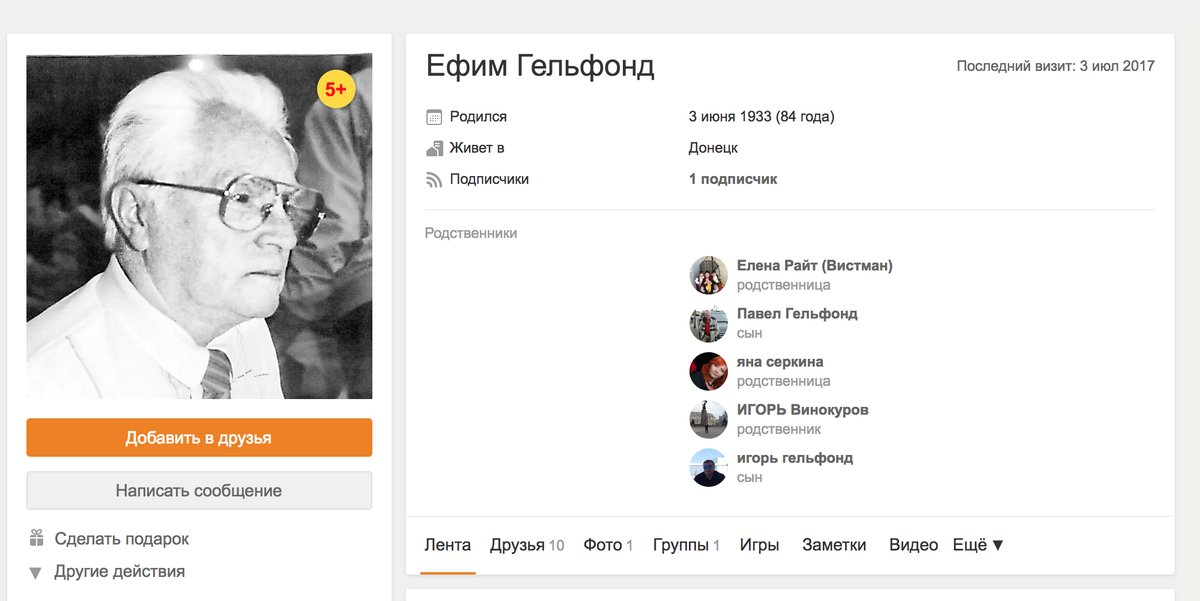This screenshot has height=601, width=1200.
Task: Click the calendar icon next to Родился
Action: [x=434, y=115]
